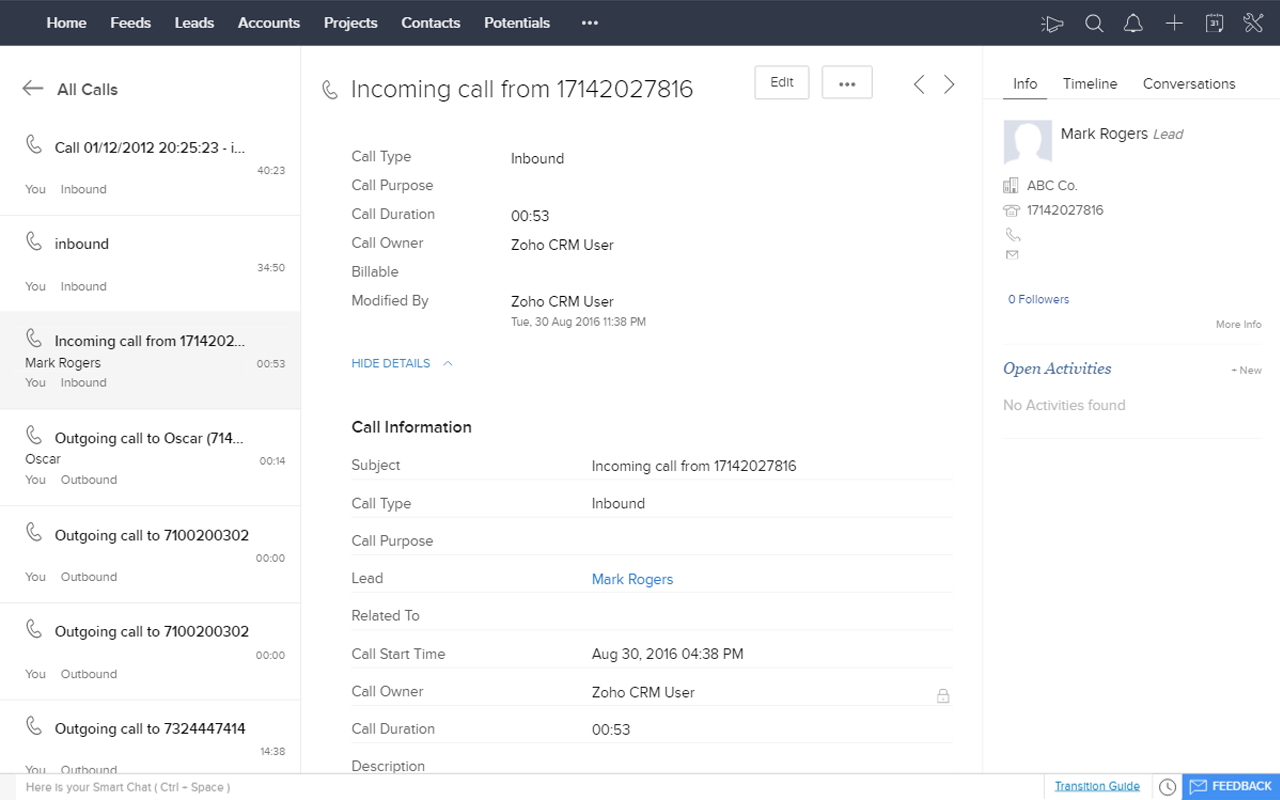This screenshot has width=1280, height=800.
Task: Expand the More tab ellipsis in navigation
Action: [x=589, y=22]
